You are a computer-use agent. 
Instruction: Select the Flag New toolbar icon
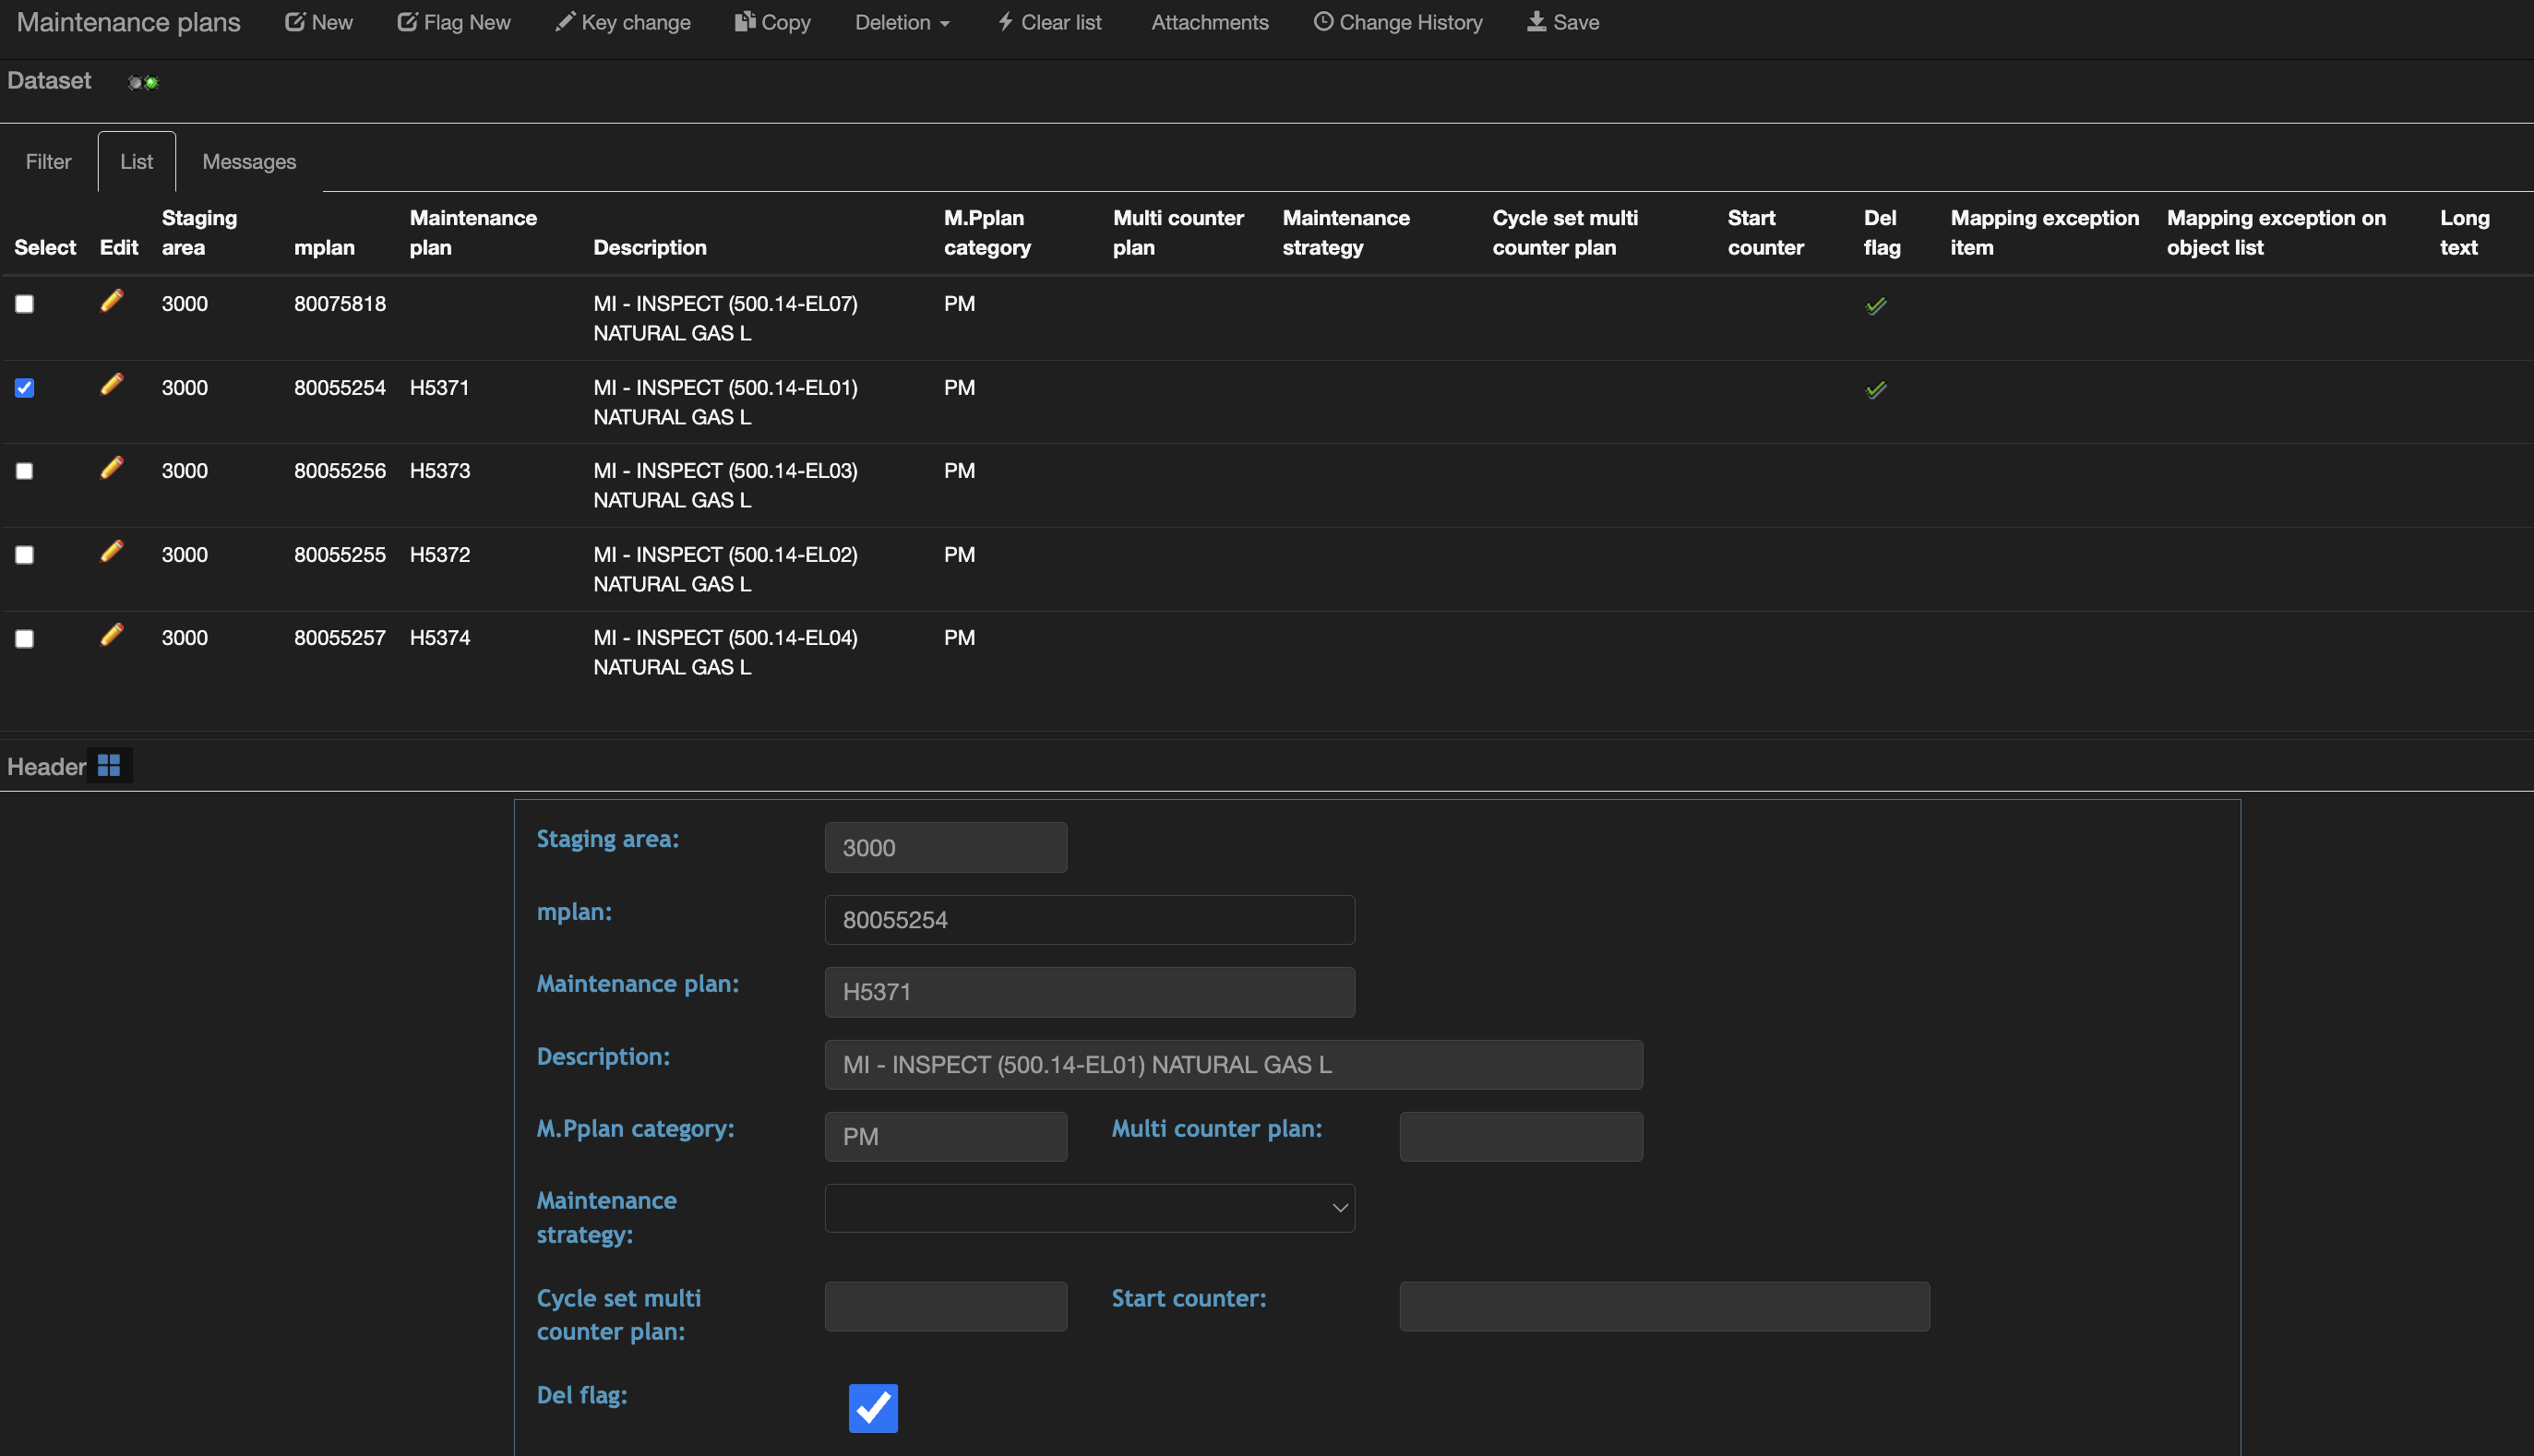[408, 21]
